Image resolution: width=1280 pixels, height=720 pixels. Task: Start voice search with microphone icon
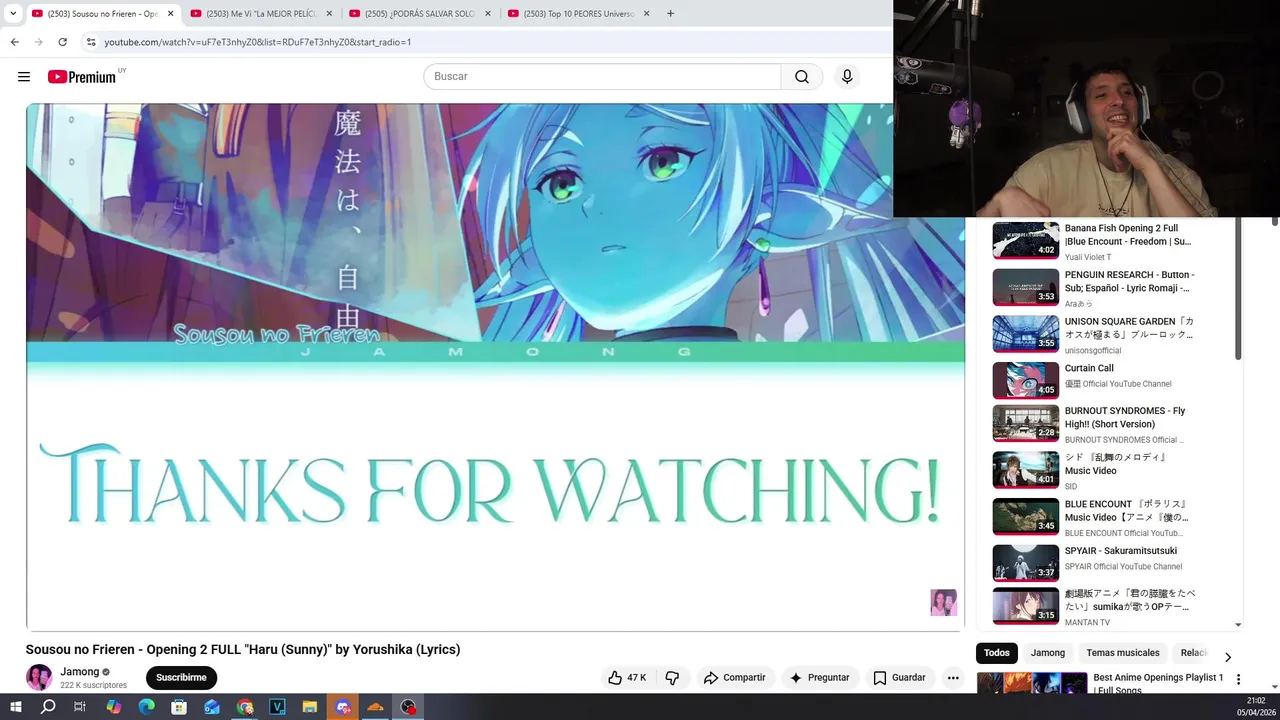pyautogui.click(x=847, y=77)
